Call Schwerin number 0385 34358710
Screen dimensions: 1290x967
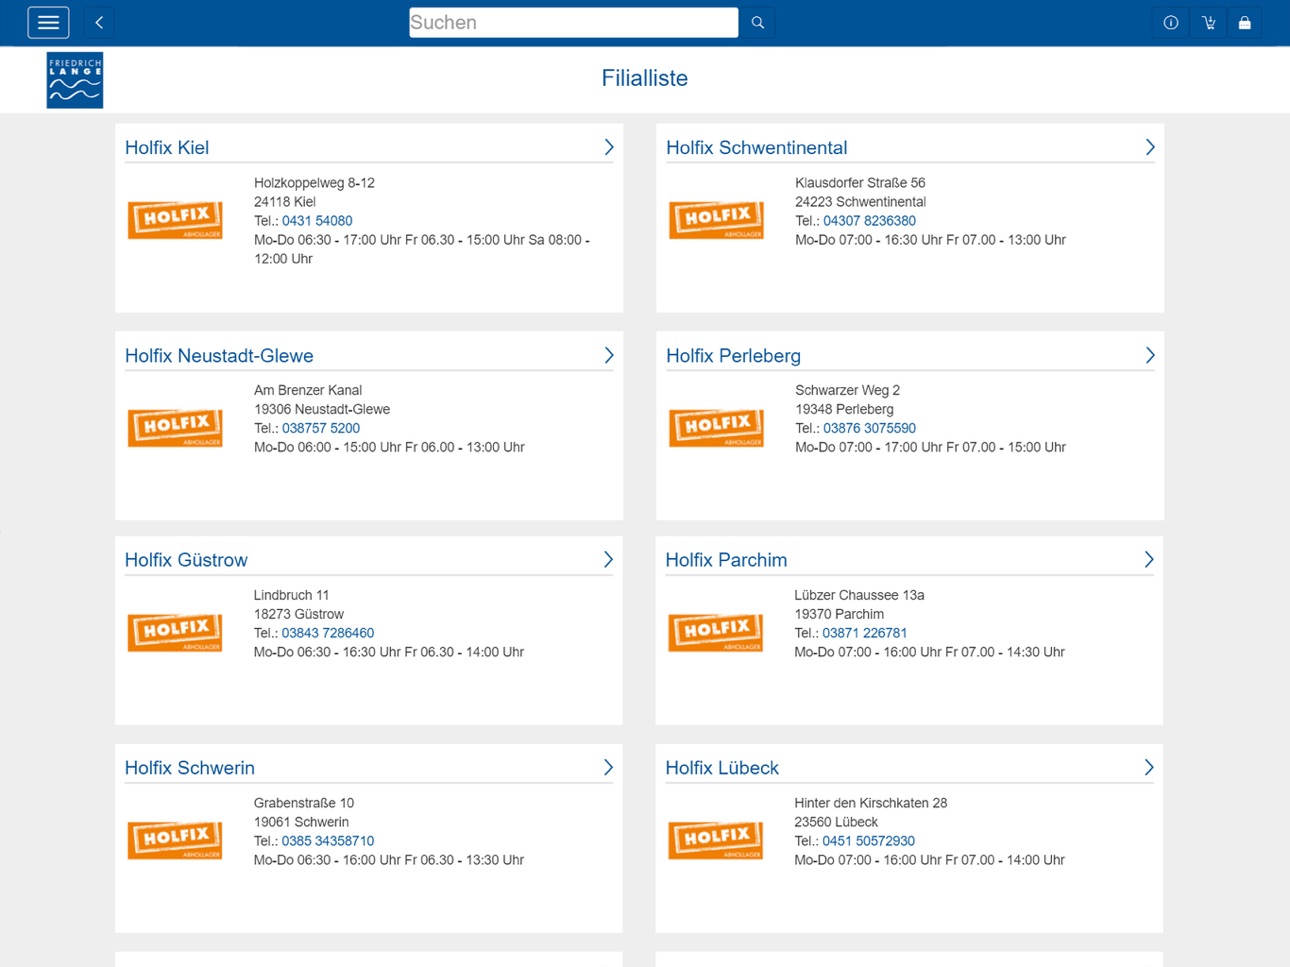pyautogui.click(x=328, y=841)
